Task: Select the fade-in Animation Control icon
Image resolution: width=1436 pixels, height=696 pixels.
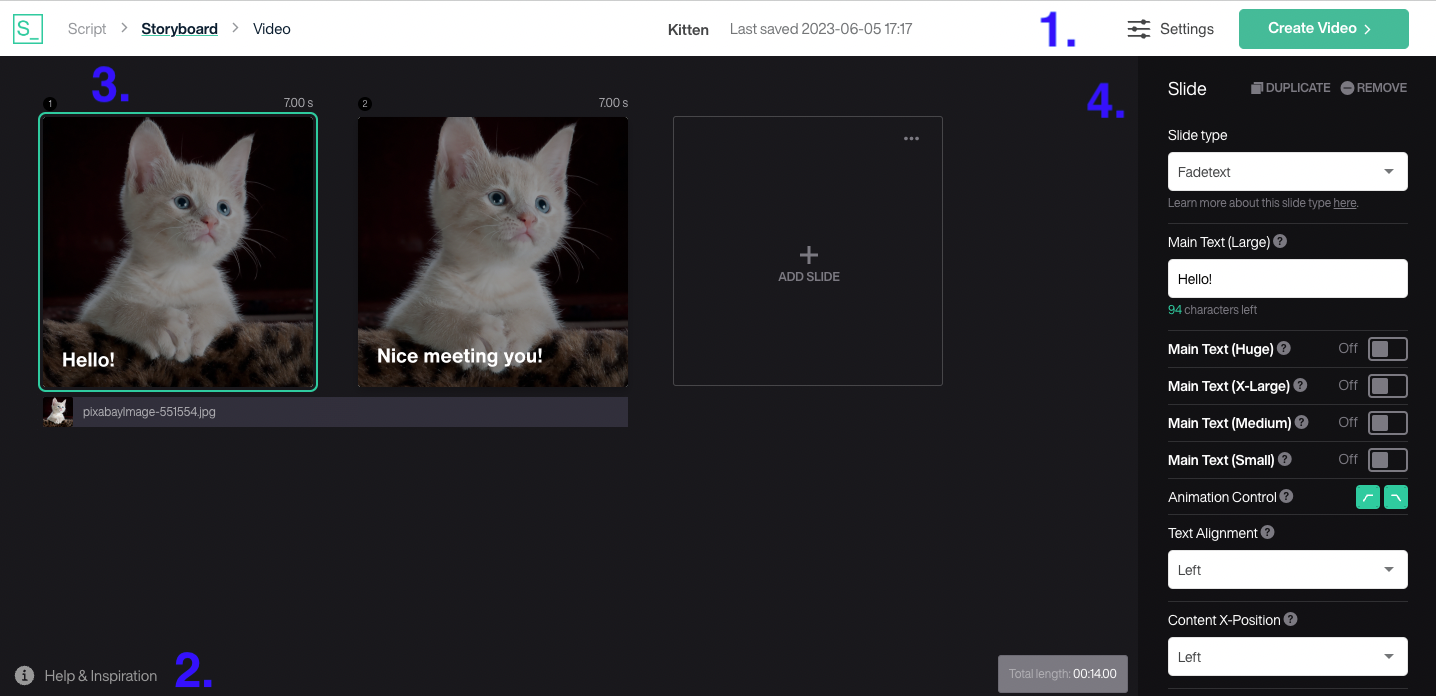Action: 1367,497
